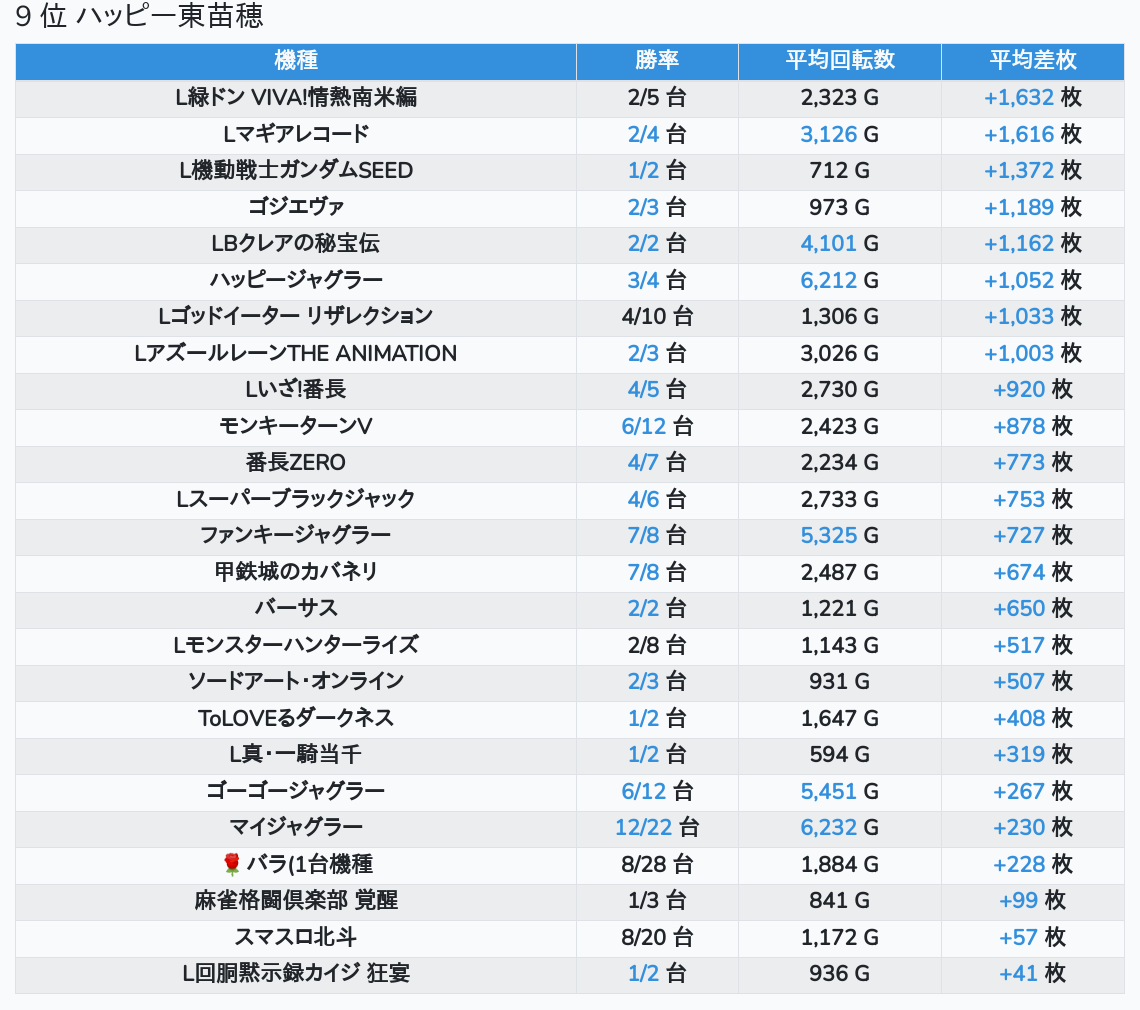Image resolution: width=1140 pixels, height=1010 pixels.
Task: Select the スマスロ北斗 cell
Action: point(296,937)
